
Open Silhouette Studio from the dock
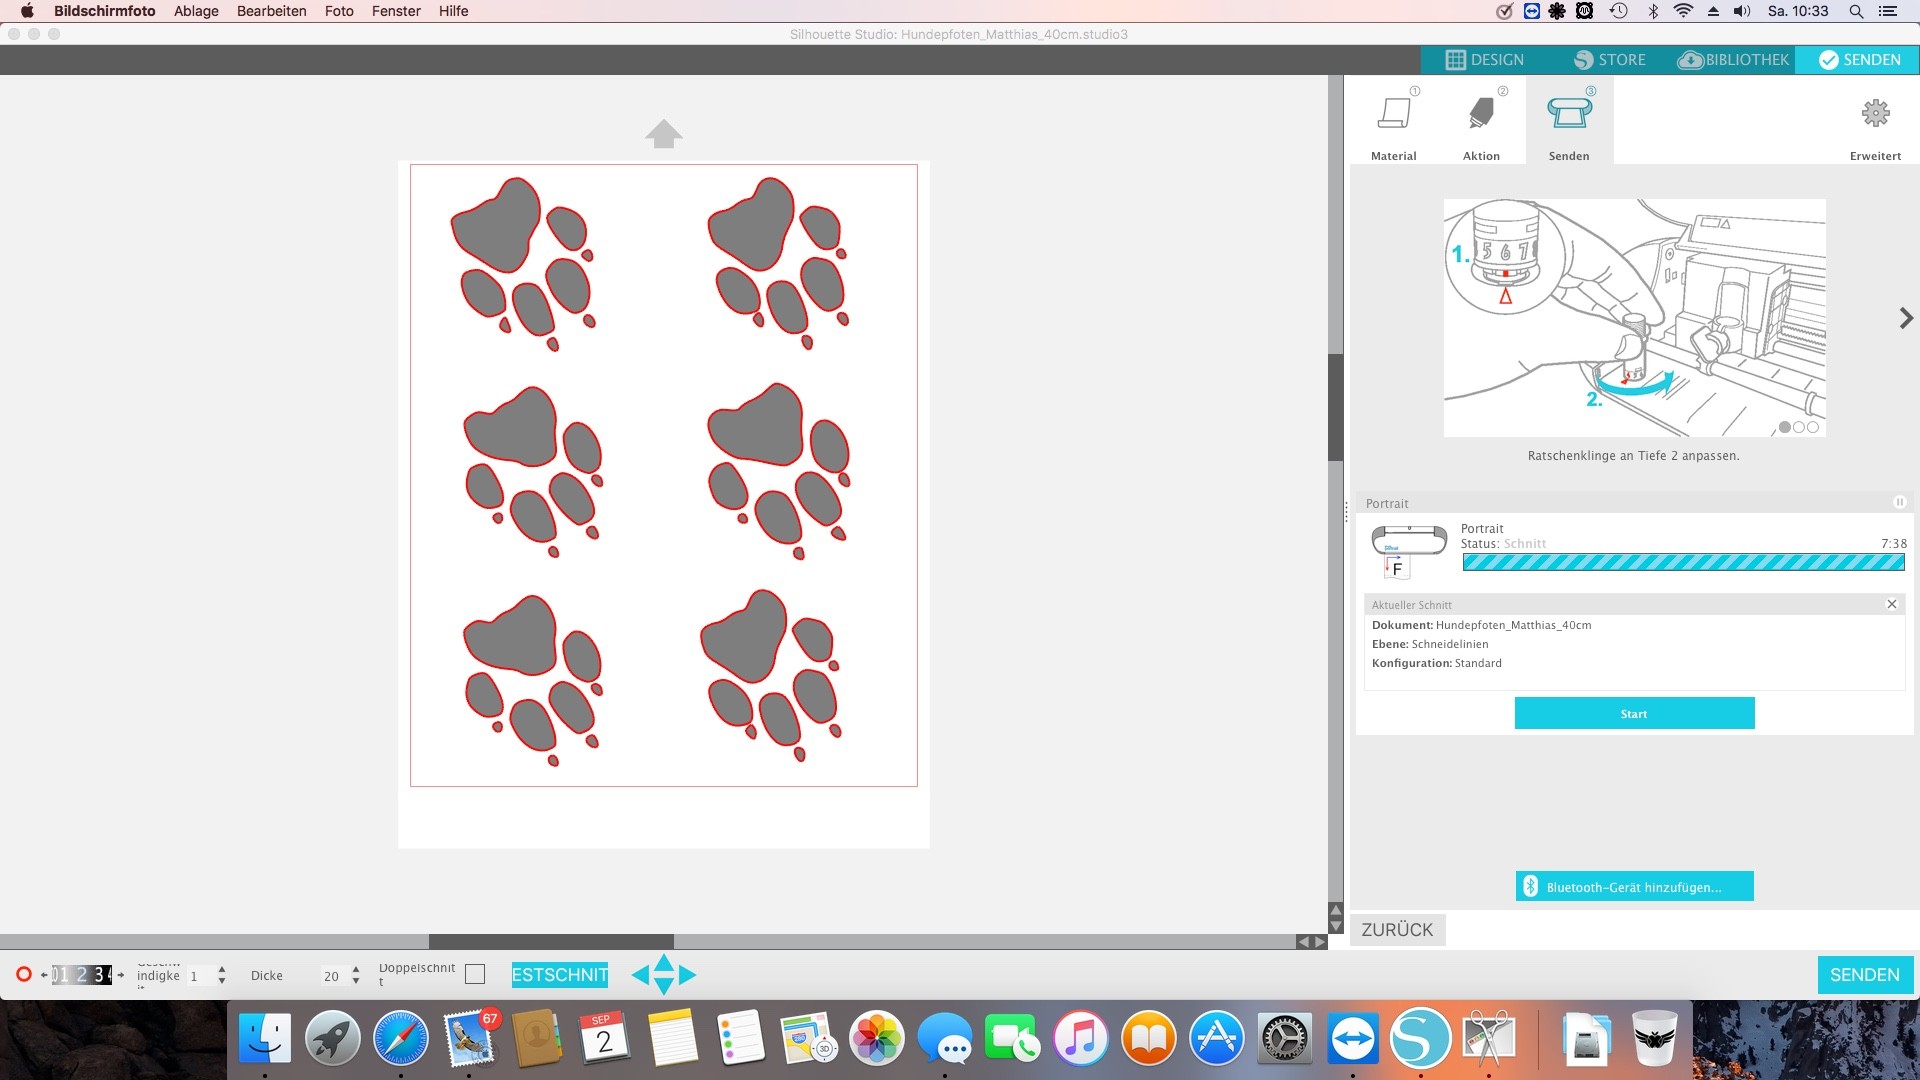(x=1420, y=1039)
